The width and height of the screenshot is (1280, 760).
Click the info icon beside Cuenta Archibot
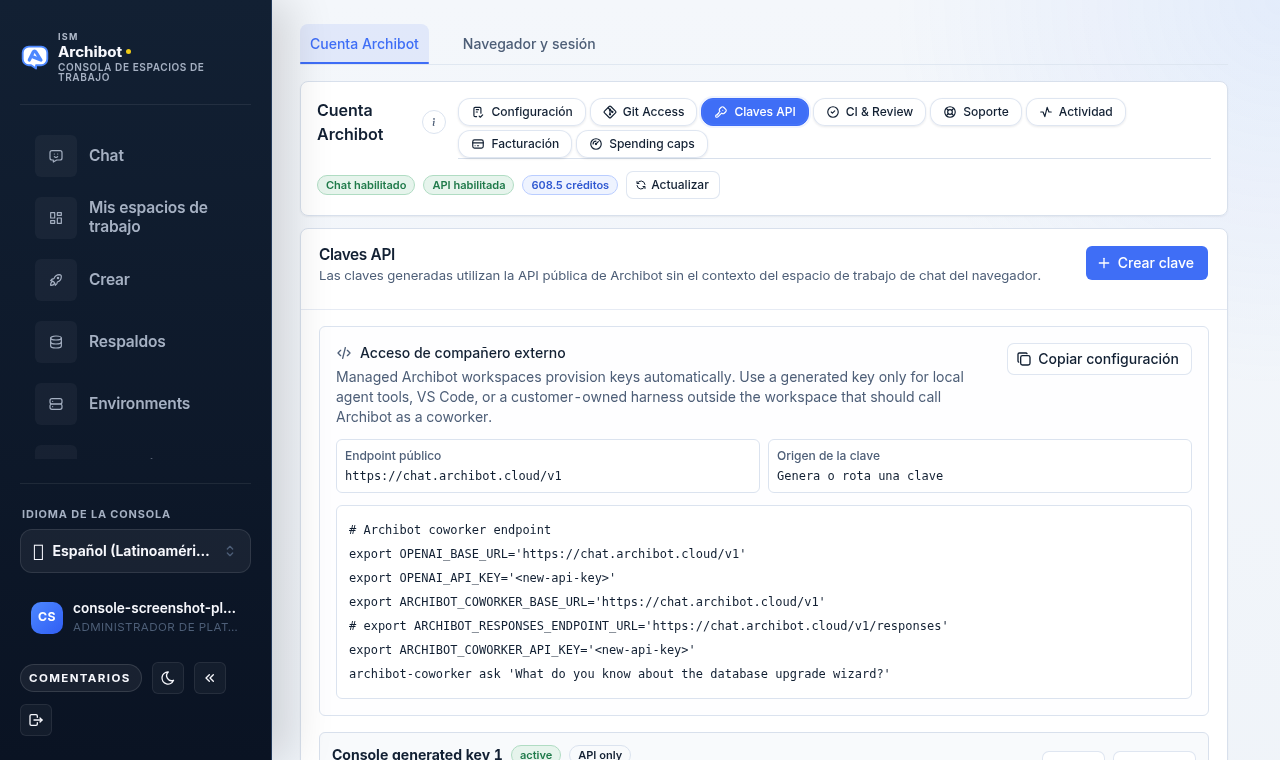click(x=434, y=122)
